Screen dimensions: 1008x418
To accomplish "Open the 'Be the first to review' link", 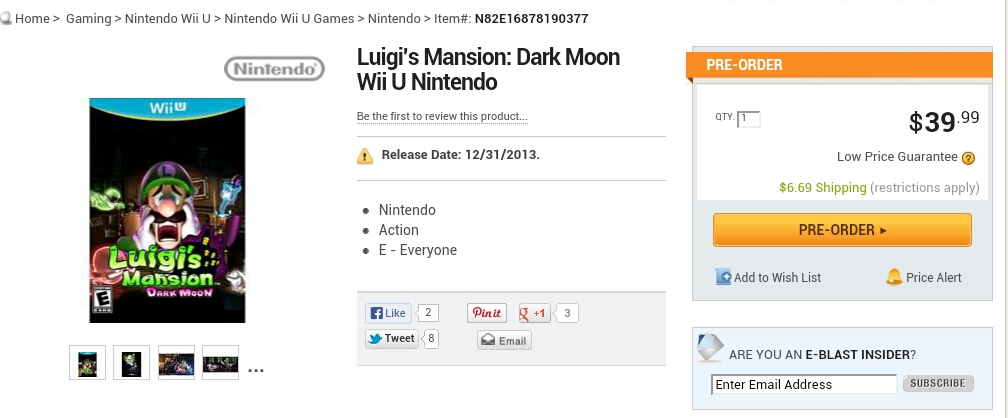I will (x=442, y=117).
